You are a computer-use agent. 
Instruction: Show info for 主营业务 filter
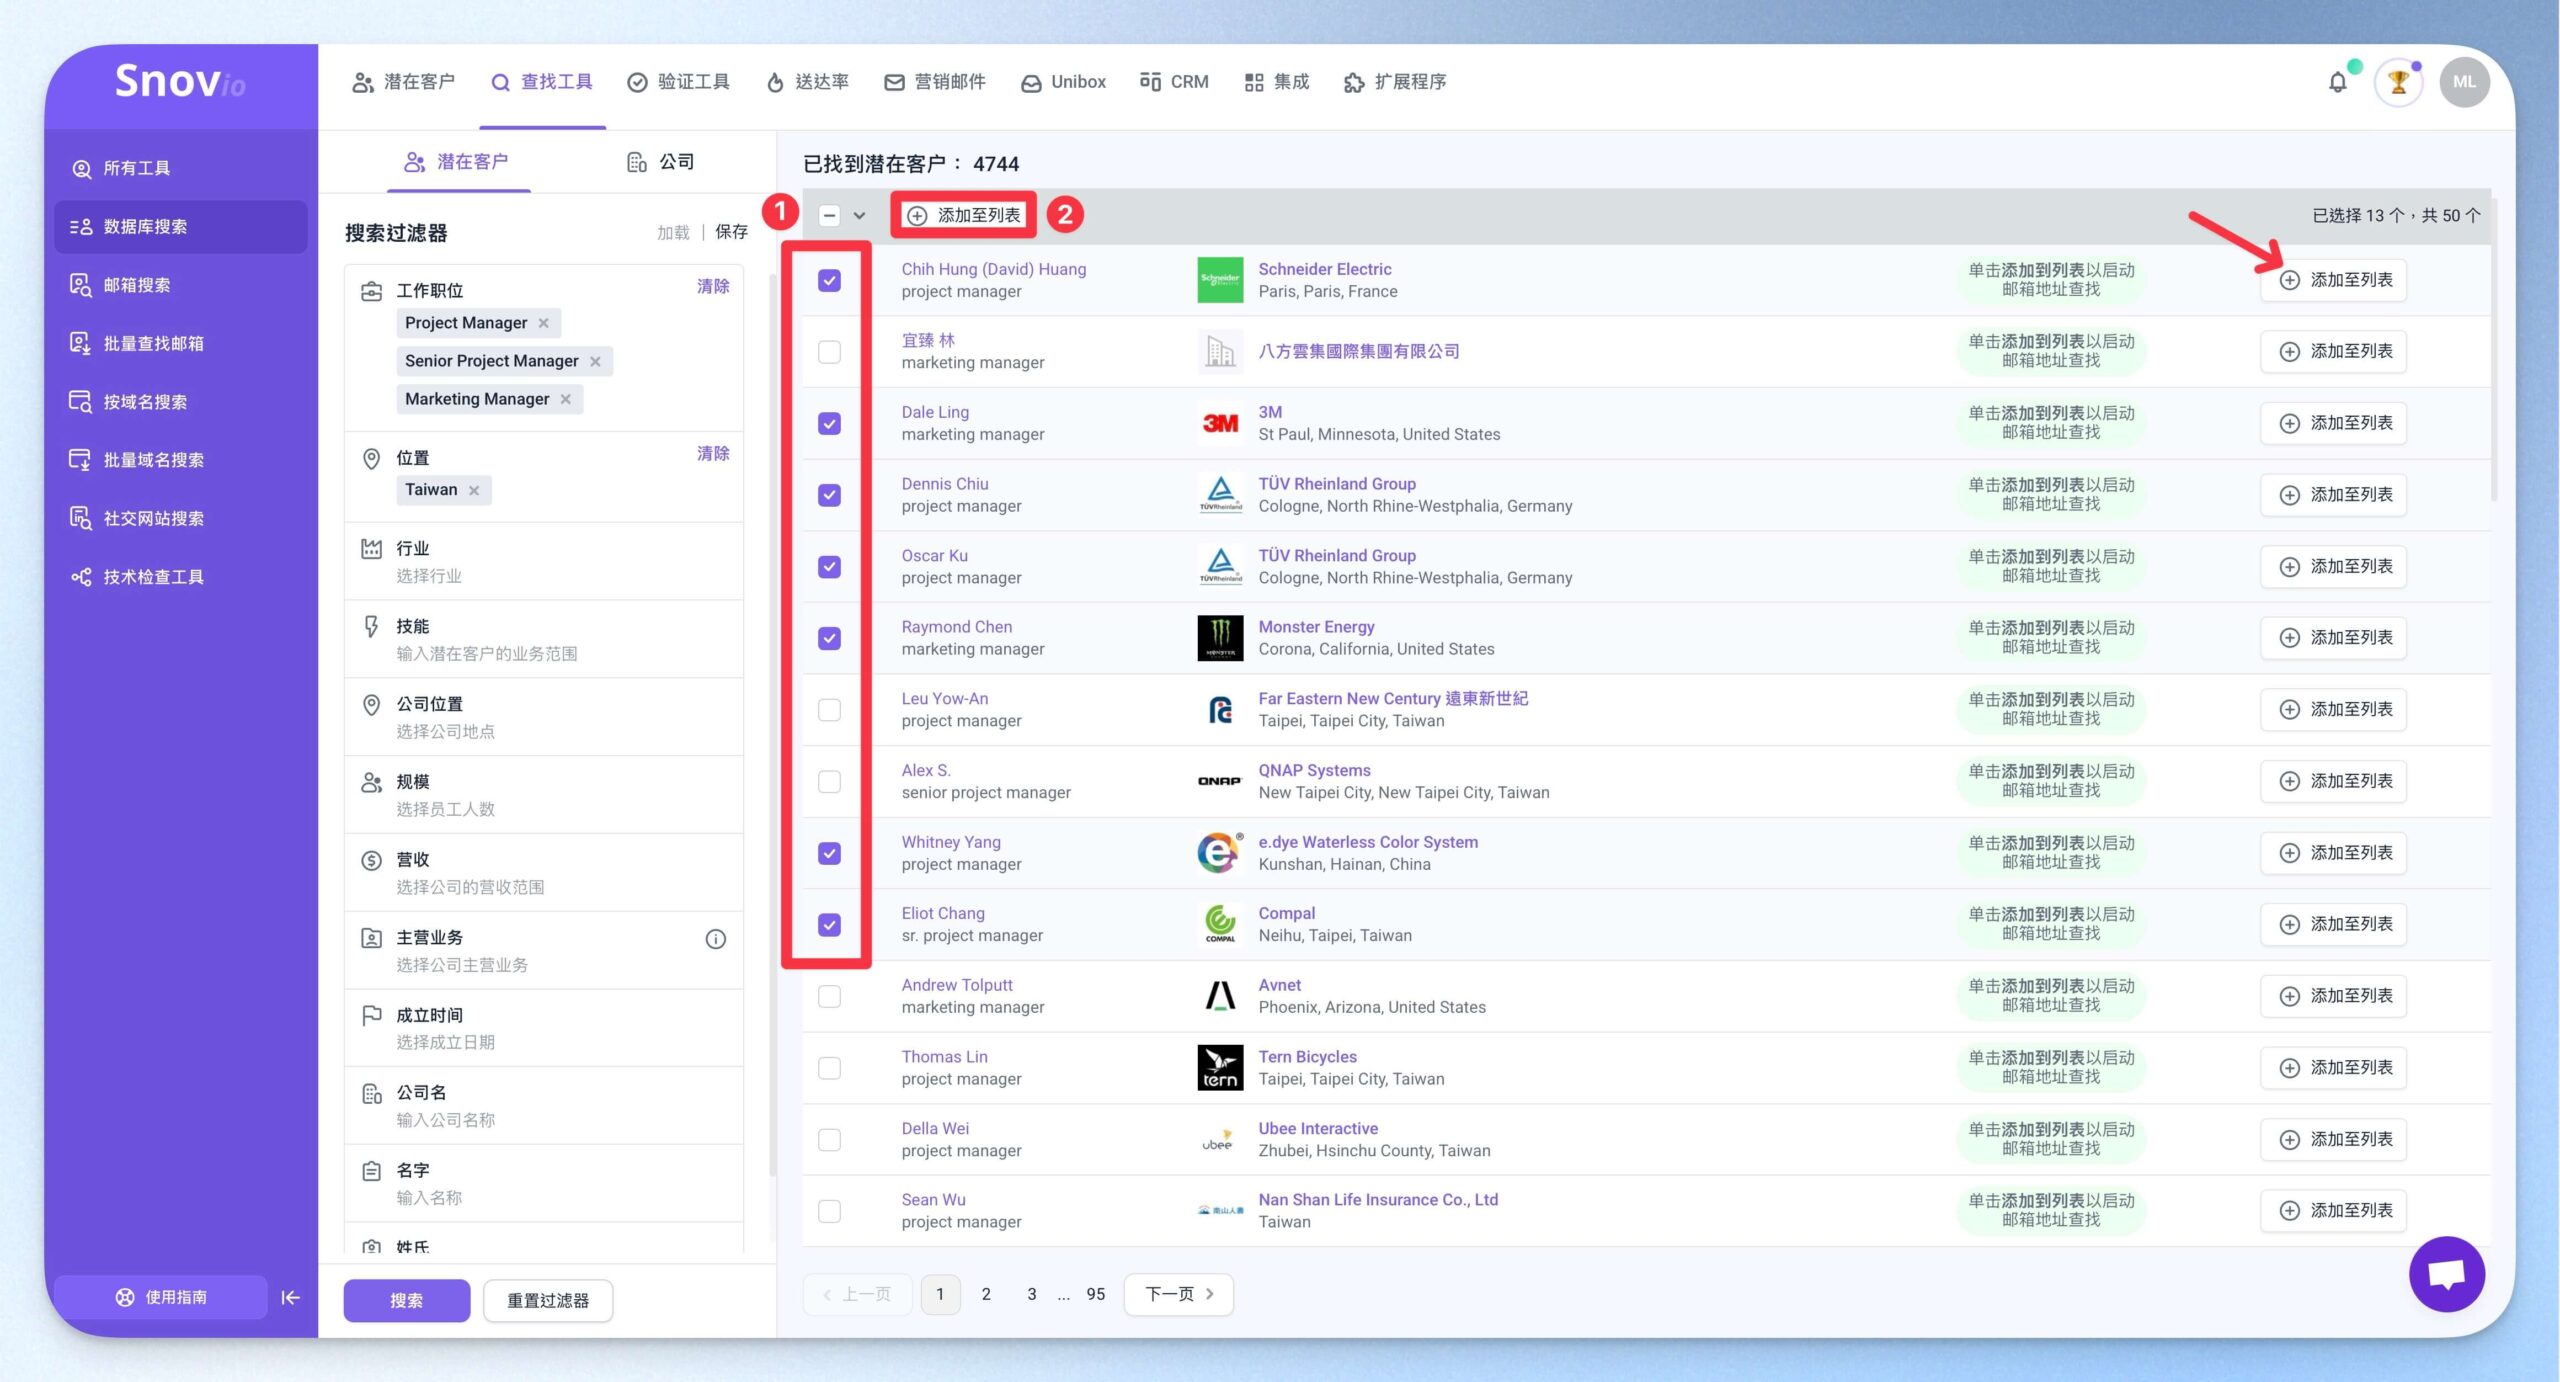point(715,939)
